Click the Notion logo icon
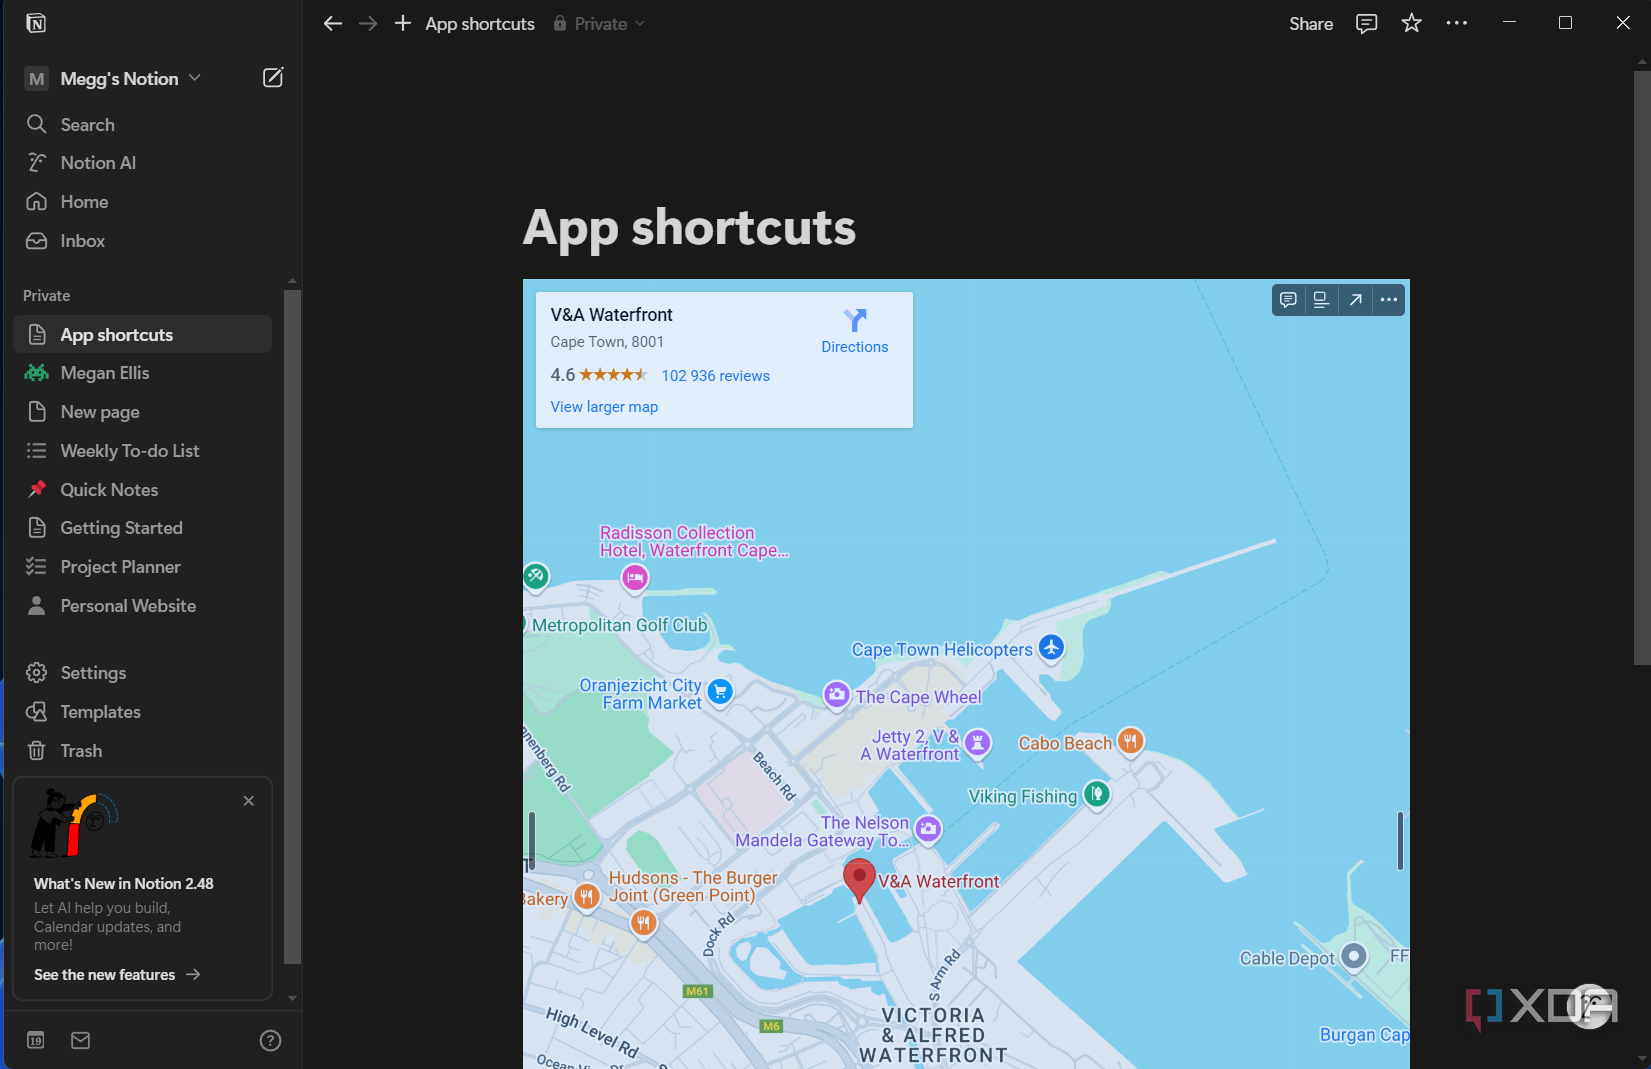The width and height of the screenshot is (1651, 1069). point(36,23)
